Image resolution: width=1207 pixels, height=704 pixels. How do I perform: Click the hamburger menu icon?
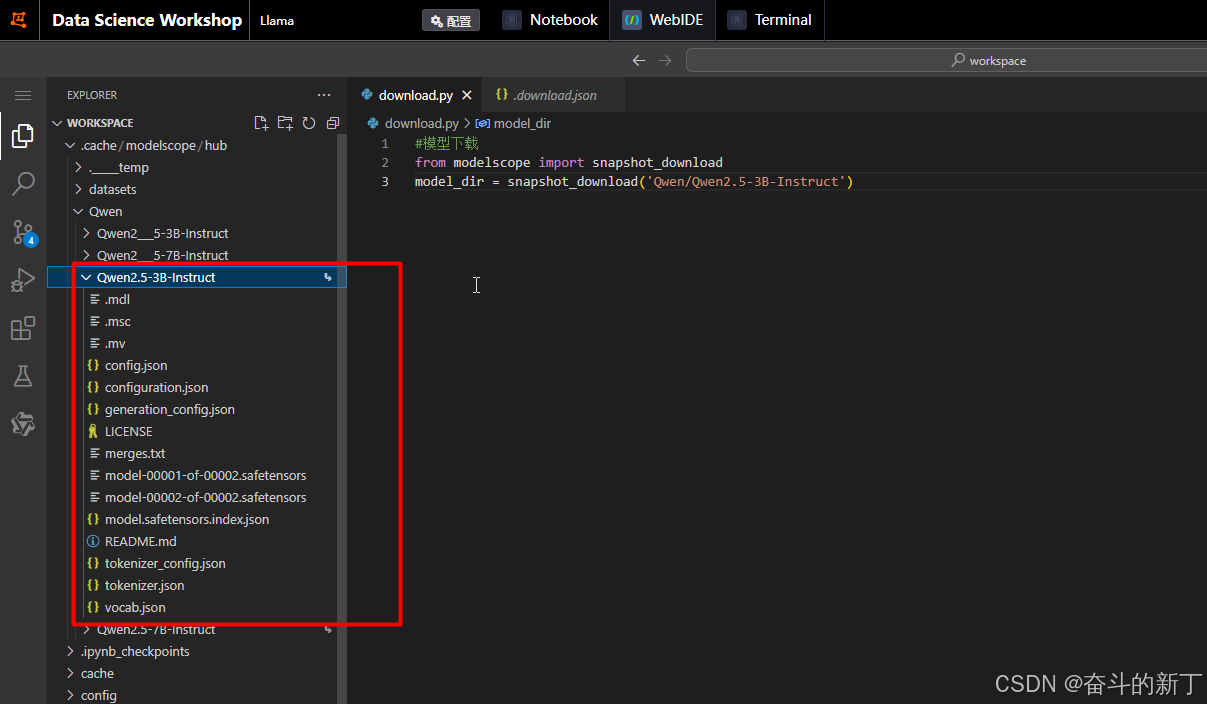[x=23, y=95]
